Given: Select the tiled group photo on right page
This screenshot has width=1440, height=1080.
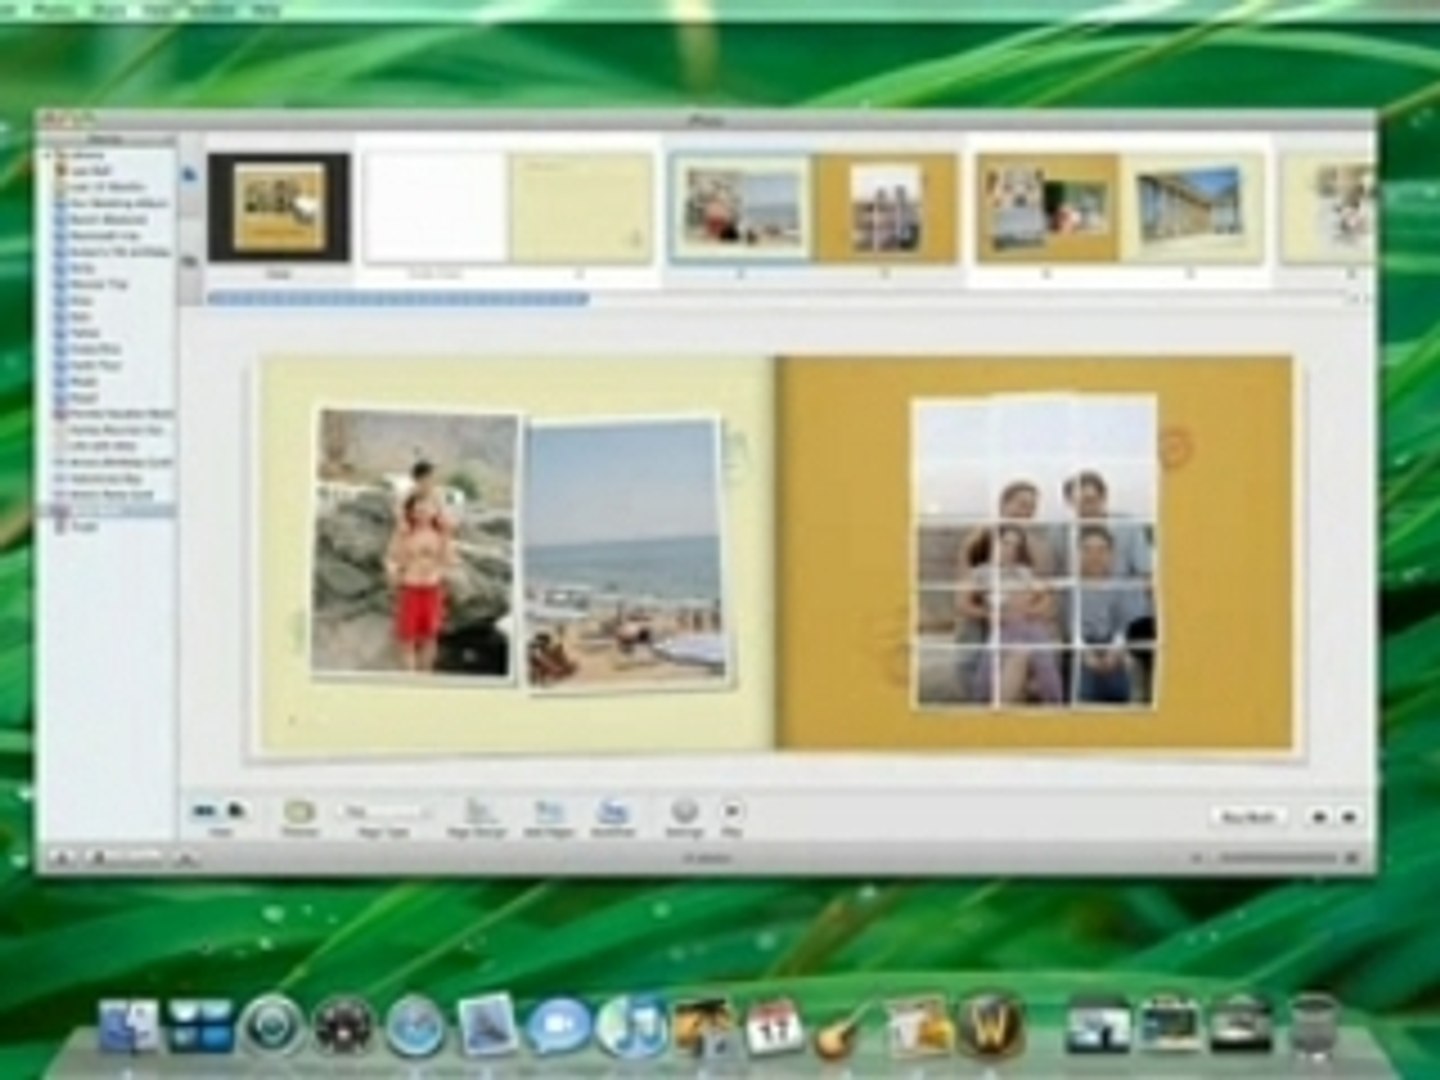Looking at the screenshot, I should coord(1037,552).
